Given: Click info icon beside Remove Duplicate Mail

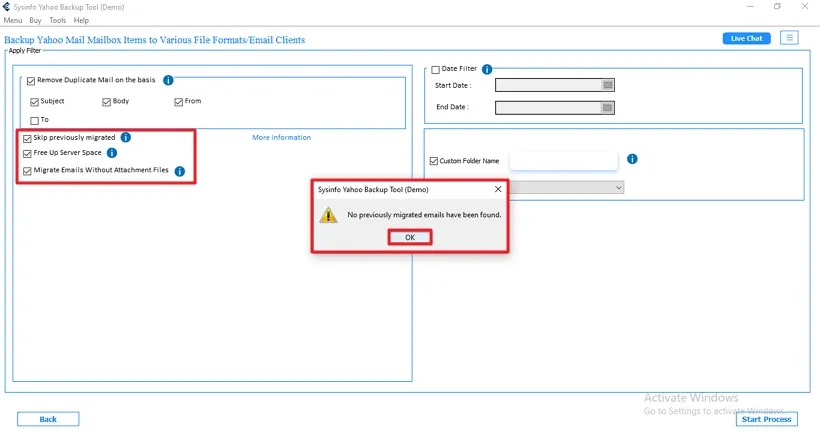Looking at the screenshot, I should pos(168,80).
